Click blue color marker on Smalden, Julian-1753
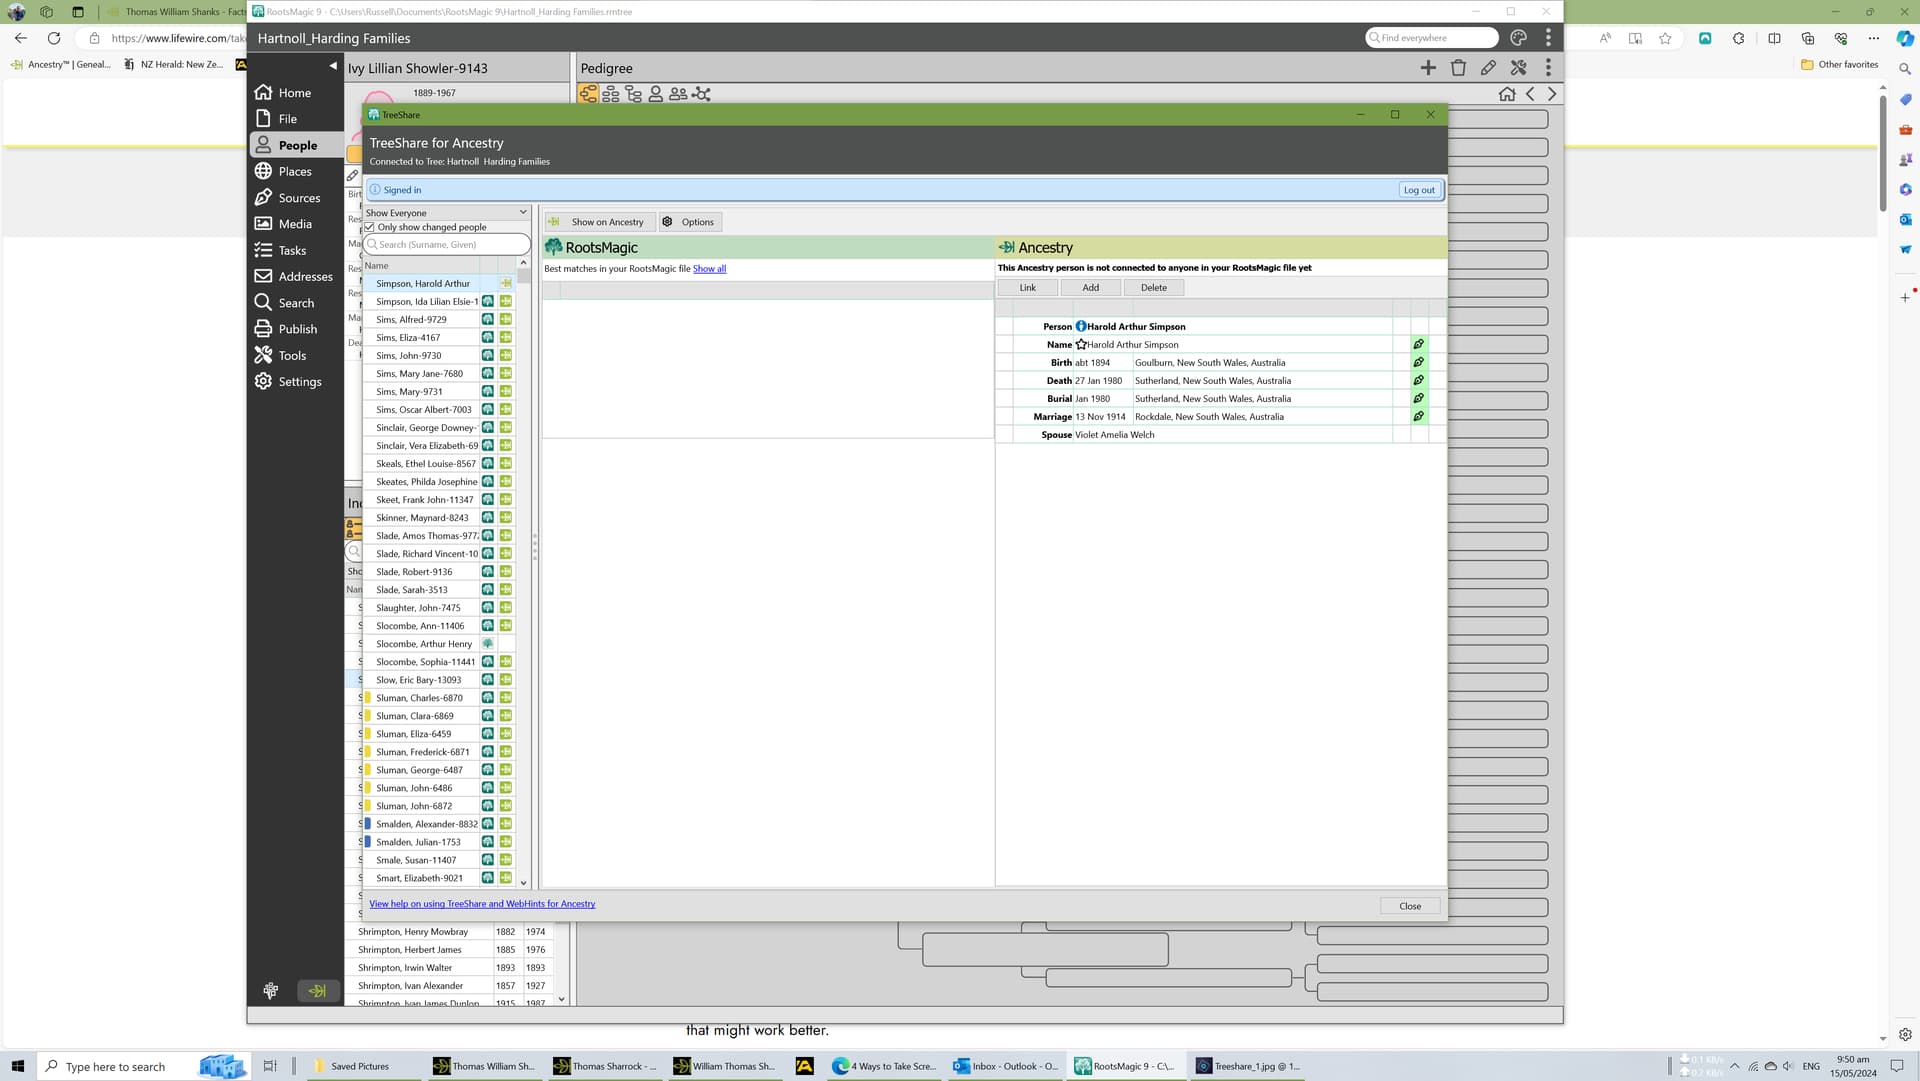Image resolution: width=1920 pixels, height=1081 pixels. pyautogui.click(x=368, y=842)
